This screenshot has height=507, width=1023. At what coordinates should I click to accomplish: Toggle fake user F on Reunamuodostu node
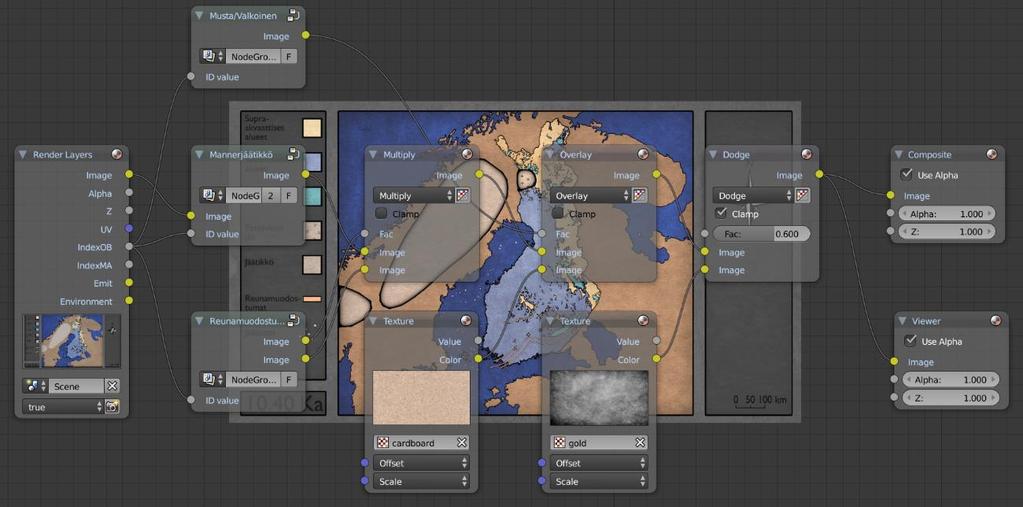[x=289, y=380]
